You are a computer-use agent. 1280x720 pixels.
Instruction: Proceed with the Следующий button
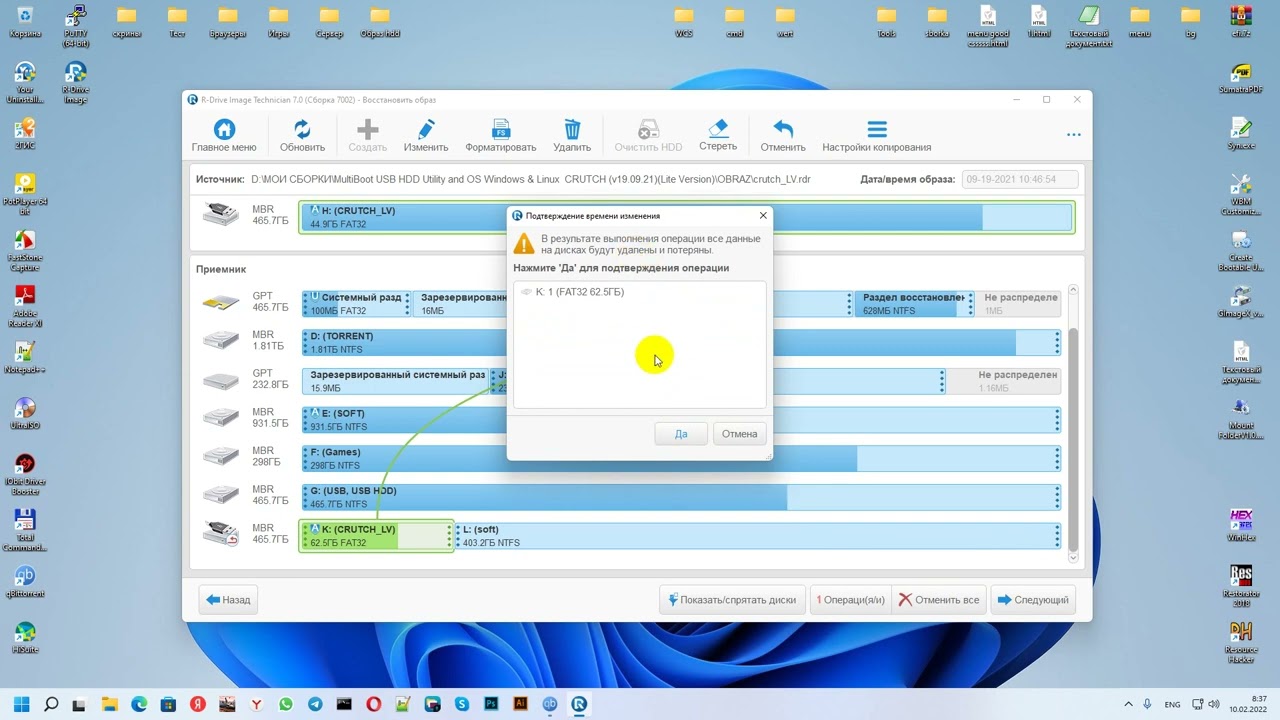point(1033,600)
